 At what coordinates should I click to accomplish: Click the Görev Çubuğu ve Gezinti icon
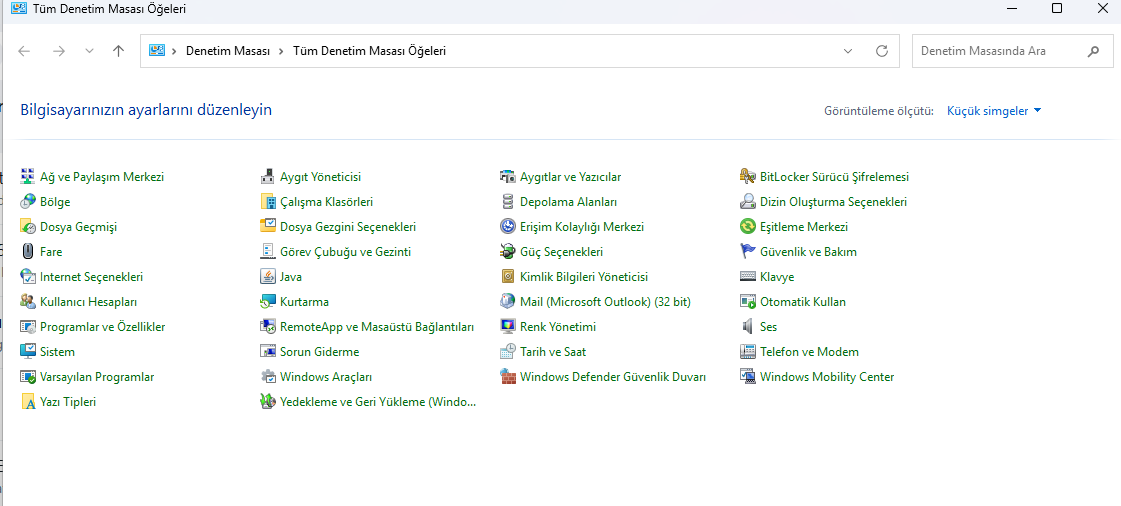(267, 252)
